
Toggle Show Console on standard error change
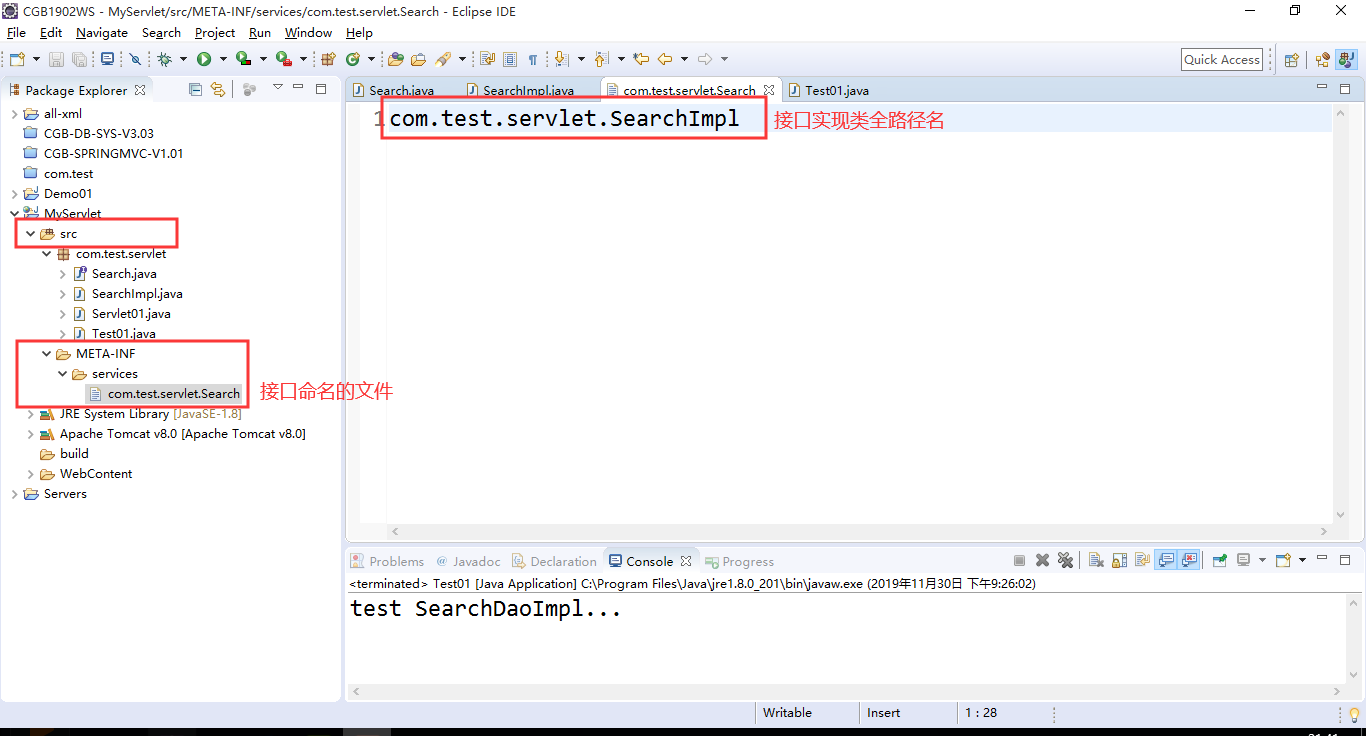1189,561
